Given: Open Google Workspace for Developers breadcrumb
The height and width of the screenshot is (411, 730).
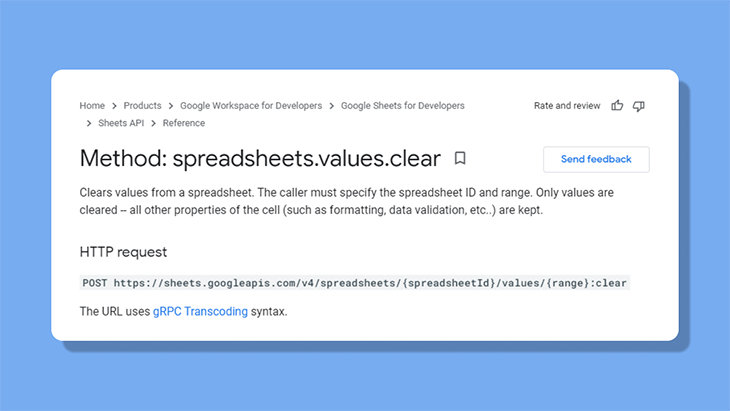Looking at the screenshot, I should tap(251, 106).
